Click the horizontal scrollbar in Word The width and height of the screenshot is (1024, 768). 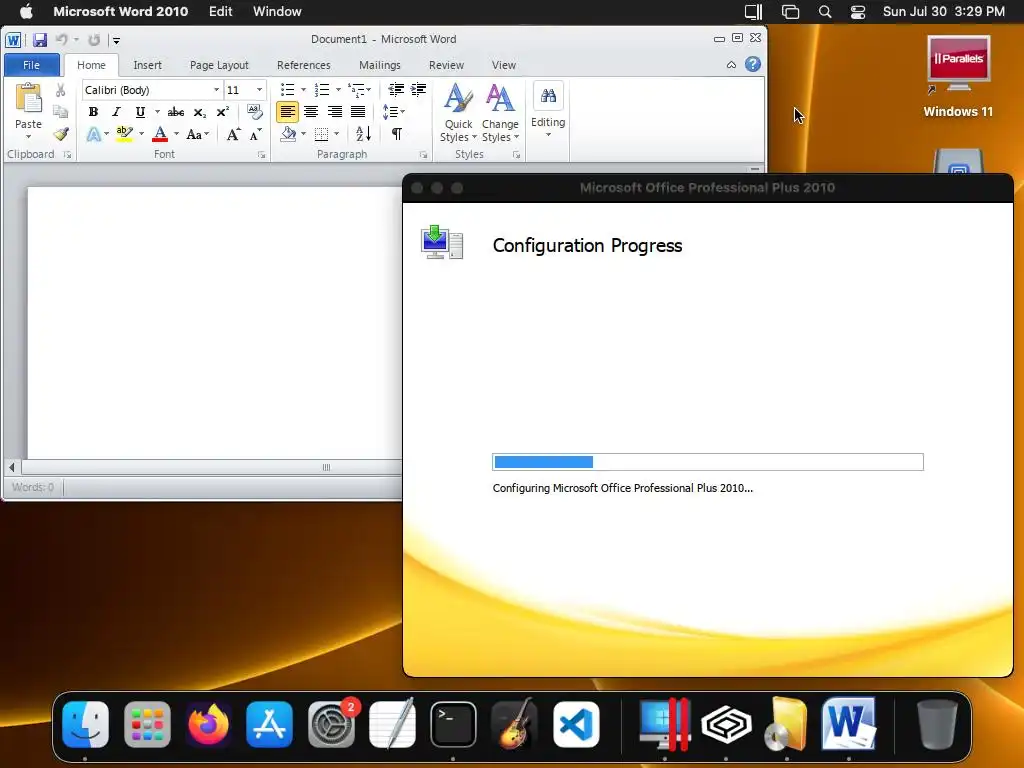click(212, 467)
